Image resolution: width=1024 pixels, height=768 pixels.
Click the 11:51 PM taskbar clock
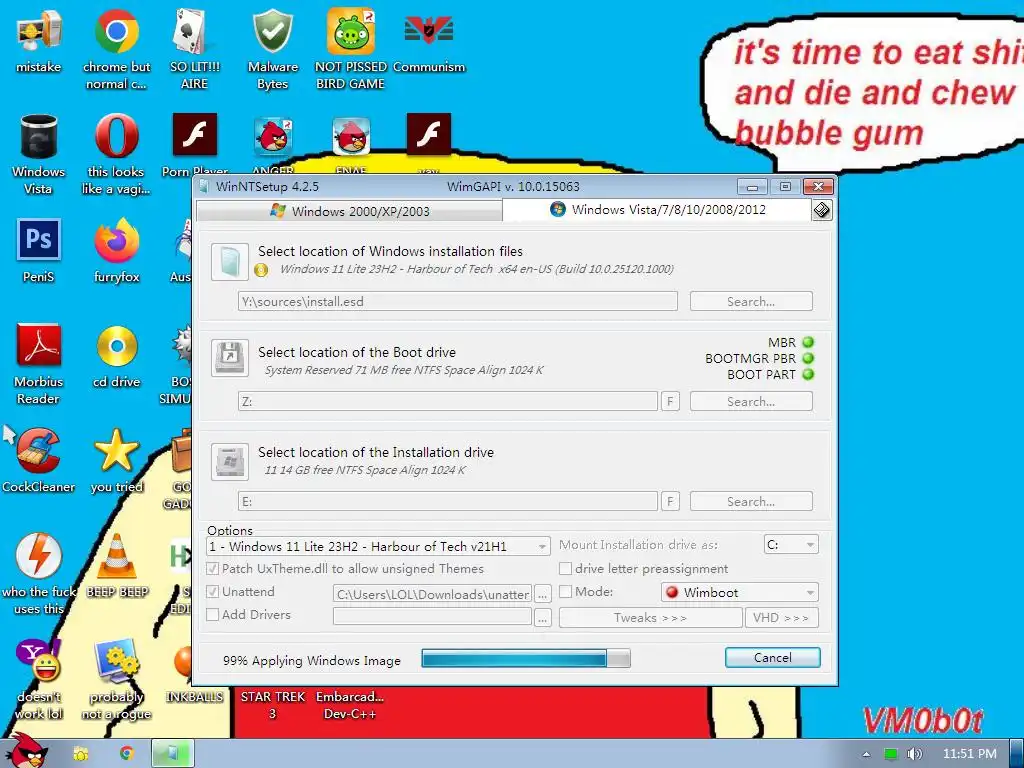970,754
